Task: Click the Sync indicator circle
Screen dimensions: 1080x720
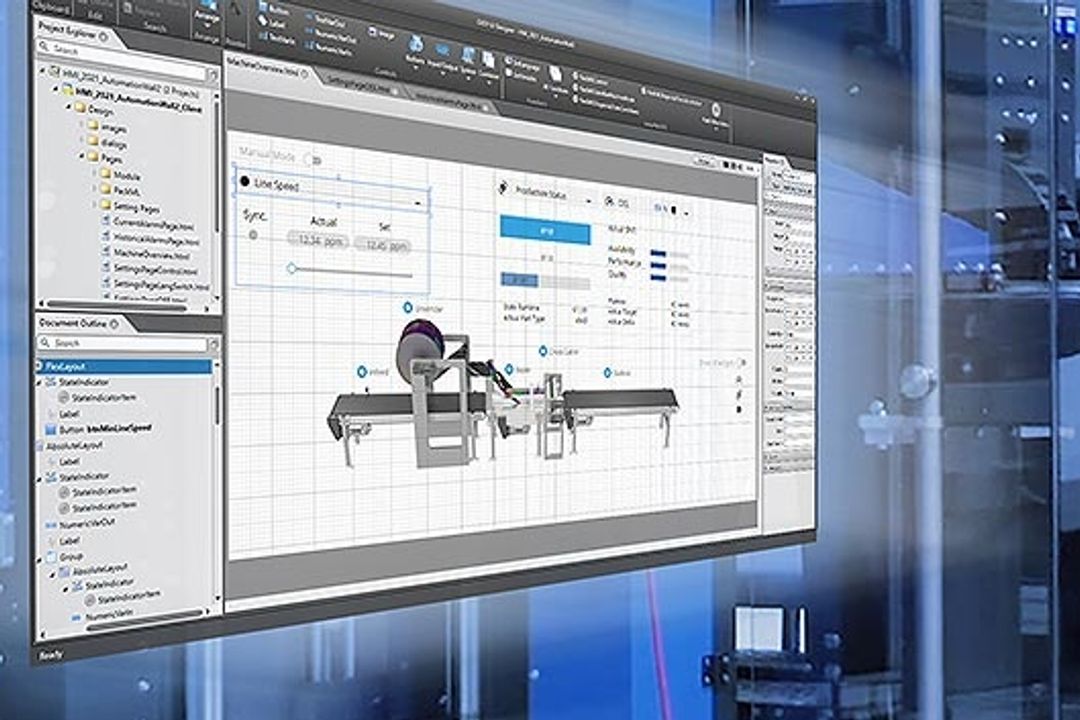Action: pos(253,235)
